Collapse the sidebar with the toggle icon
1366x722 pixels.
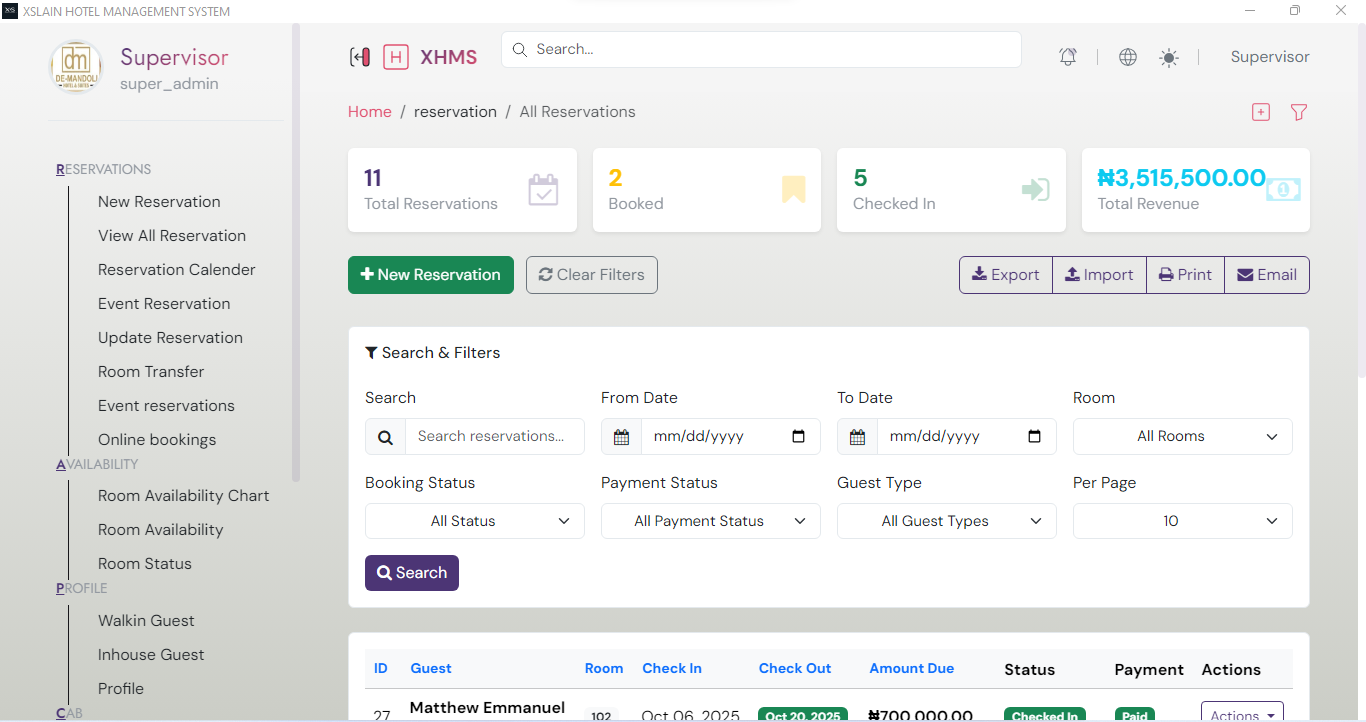coord(360,56)
